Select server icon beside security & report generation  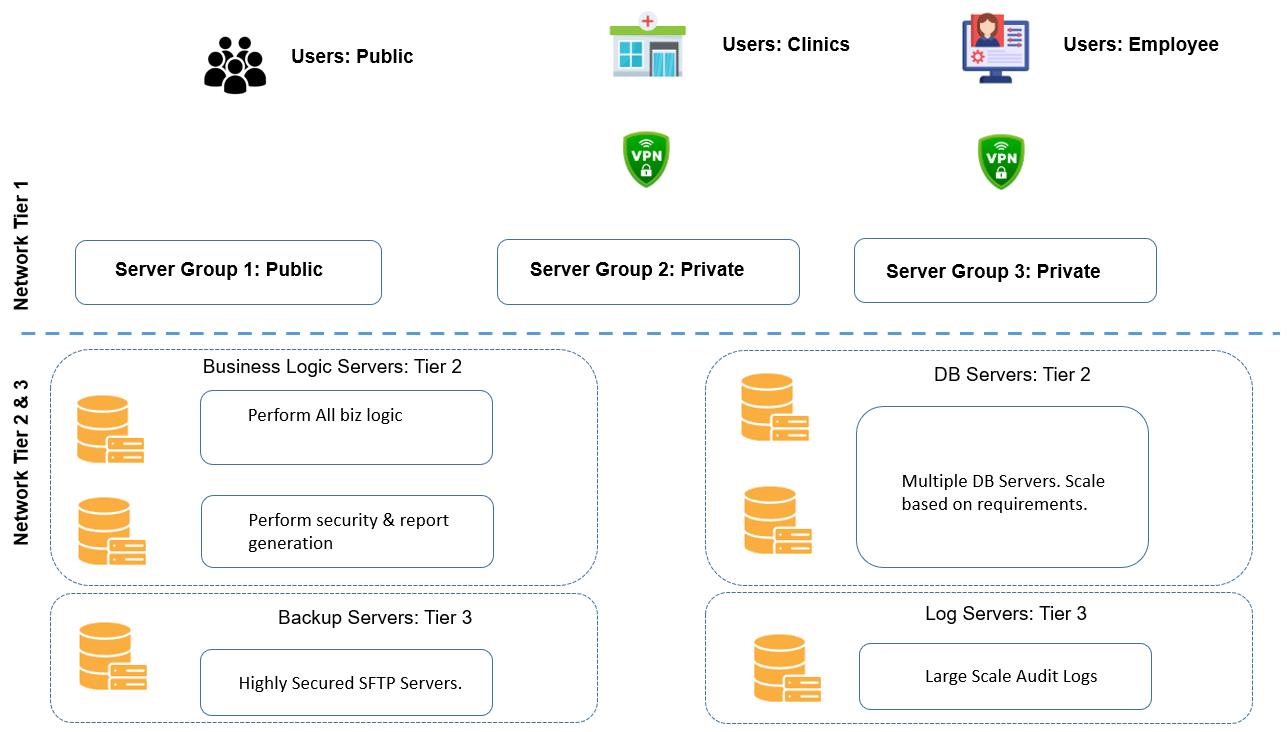pyautogui.click(x=111, y=531)
